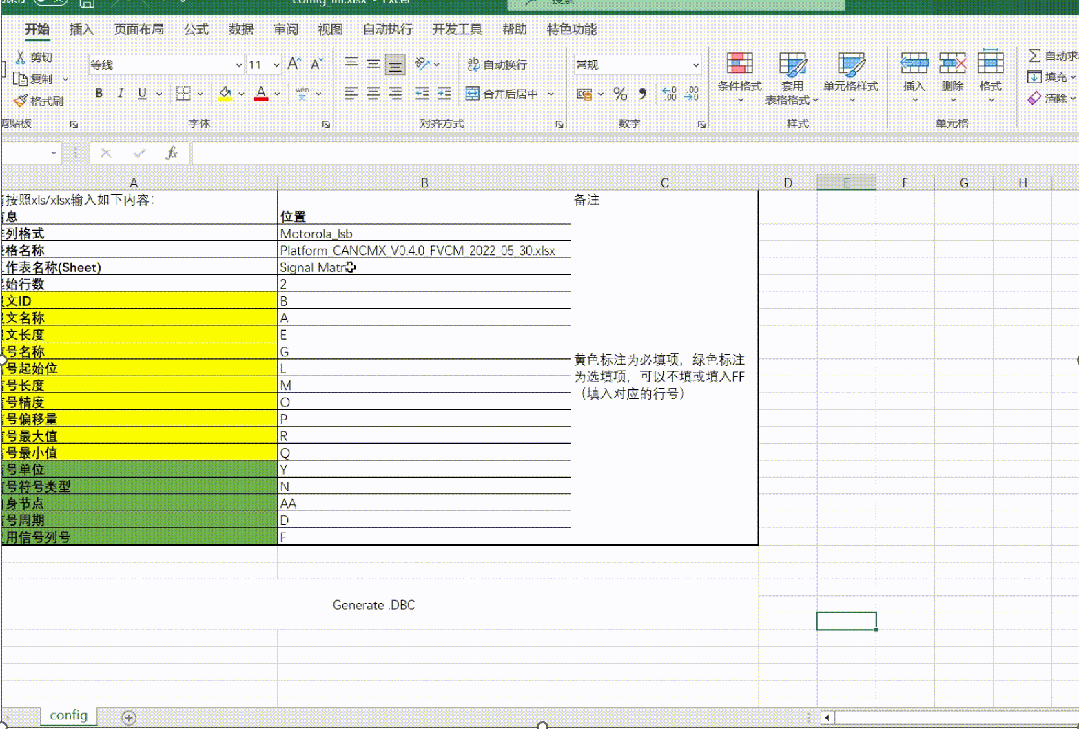Increase the cell indent
1079x729 pixels.
(x=445, y=93)
